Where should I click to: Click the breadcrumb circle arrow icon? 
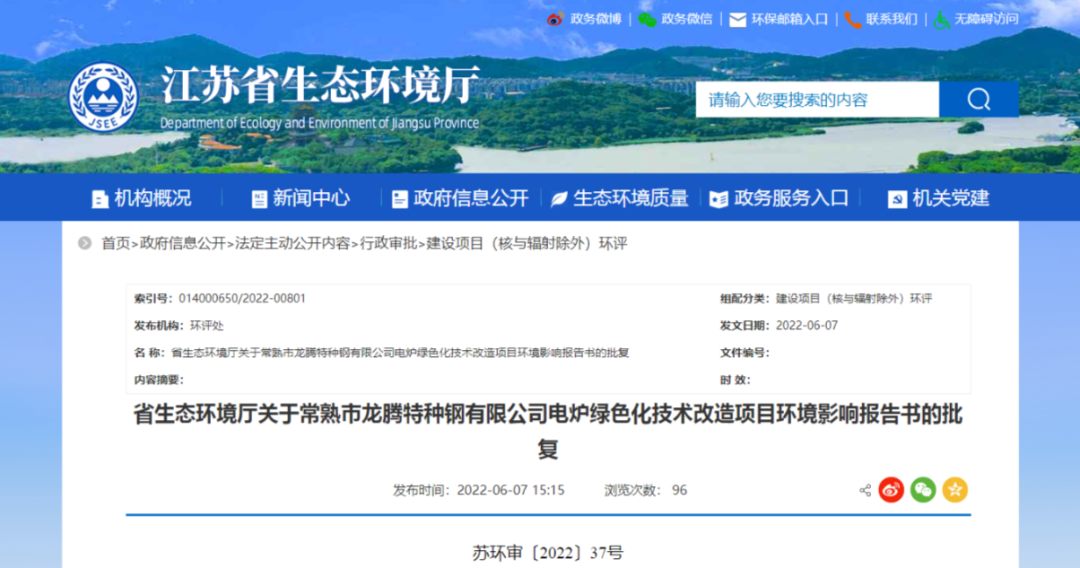tap(85, 243)
